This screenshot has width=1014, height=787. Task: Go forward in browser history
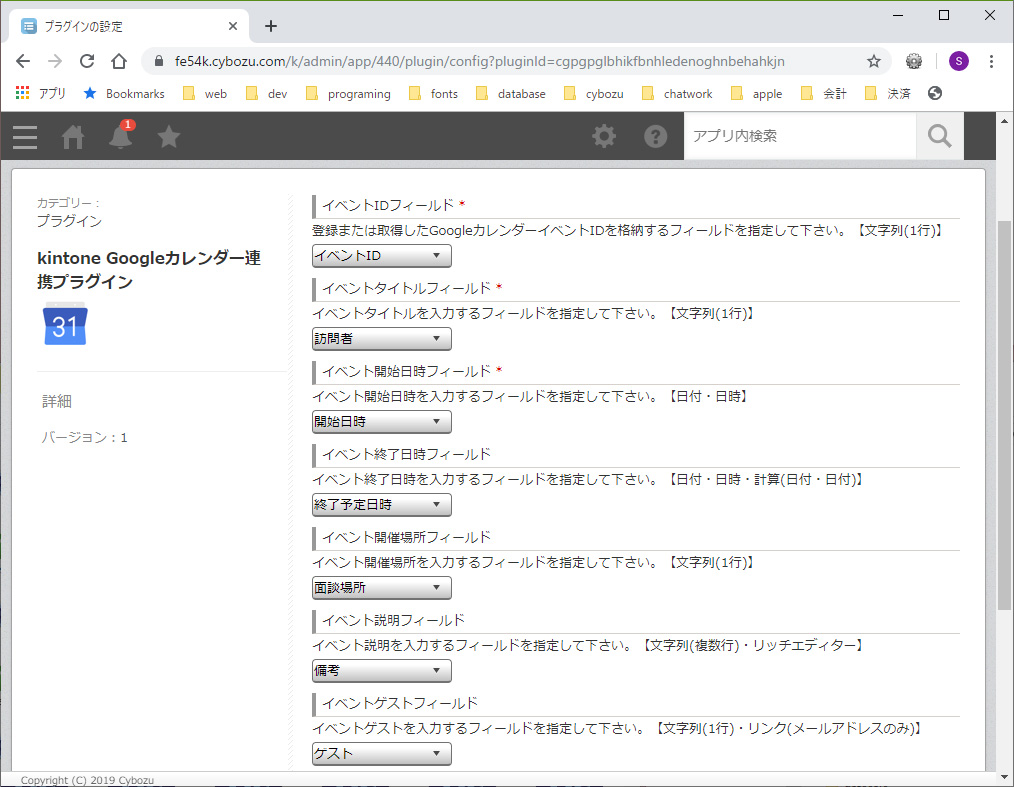[55, 61]
